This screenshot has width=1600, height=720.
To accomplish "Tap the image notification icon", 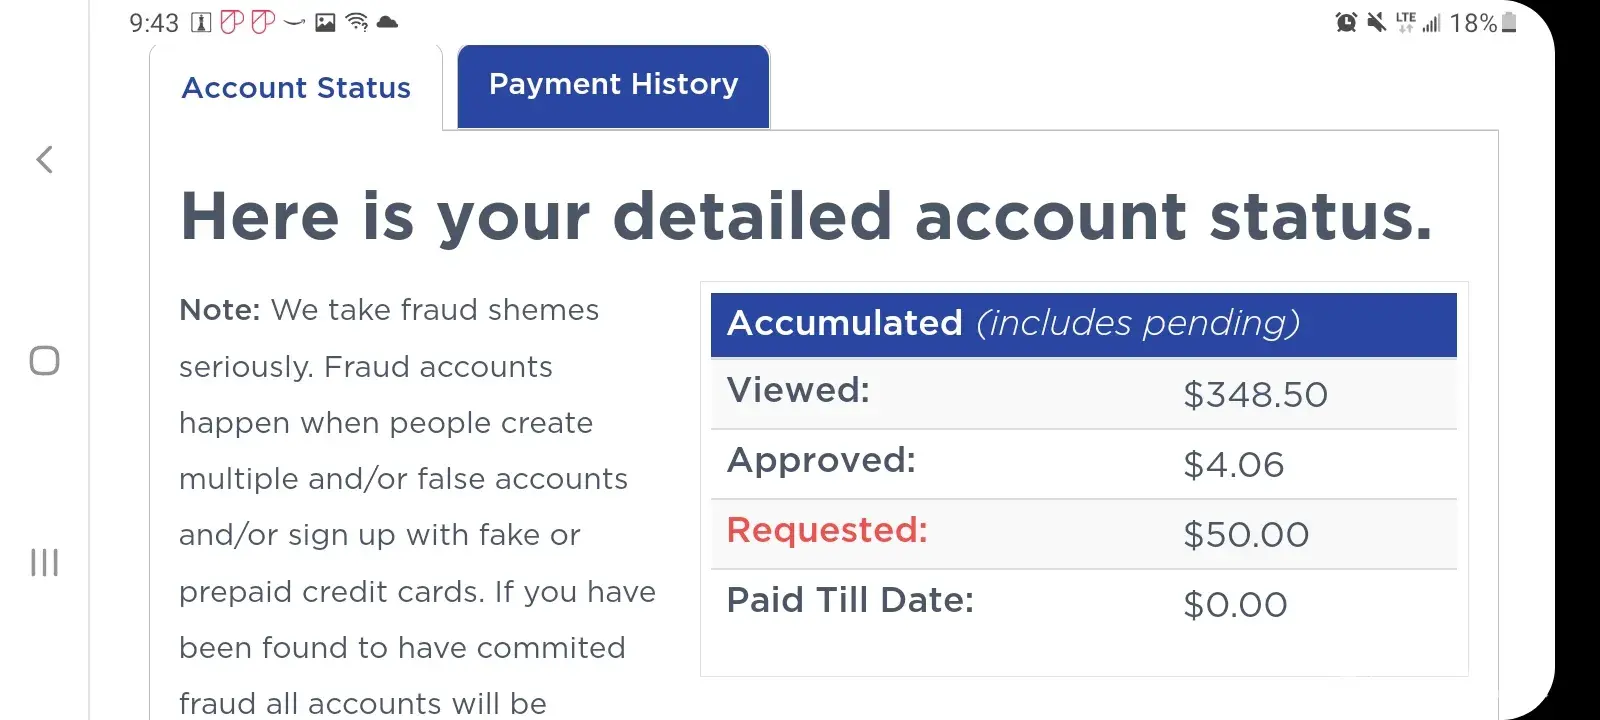I will pos(325,22).
